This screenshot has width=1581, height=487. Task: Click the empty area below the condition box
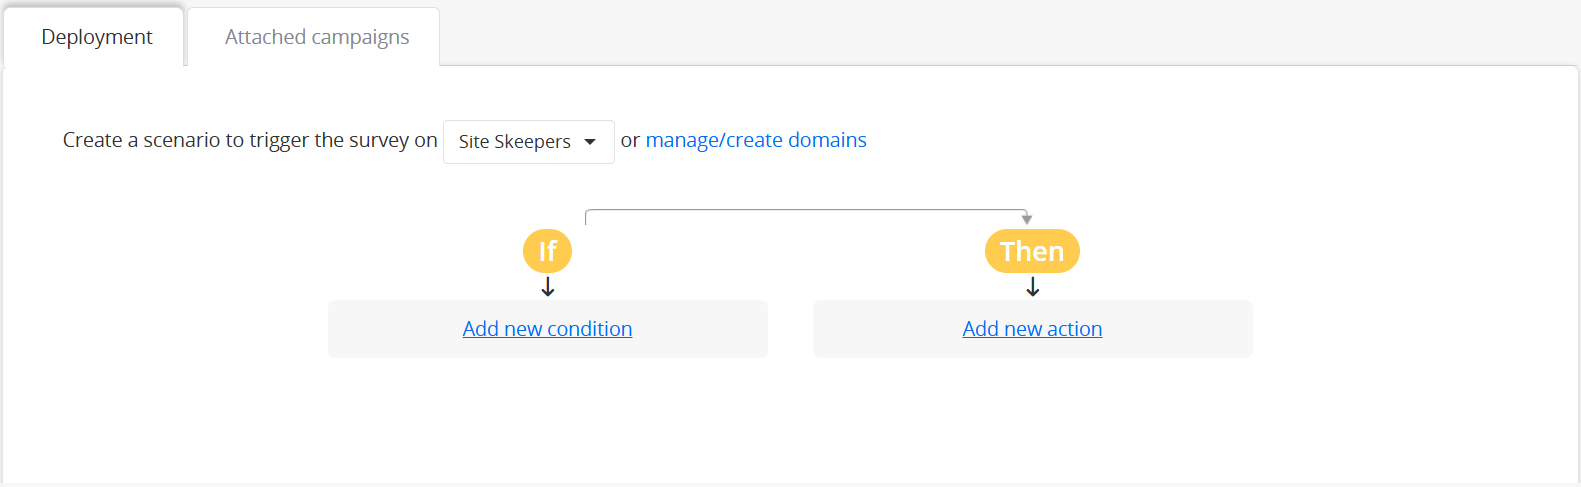[x=547, y=420]
